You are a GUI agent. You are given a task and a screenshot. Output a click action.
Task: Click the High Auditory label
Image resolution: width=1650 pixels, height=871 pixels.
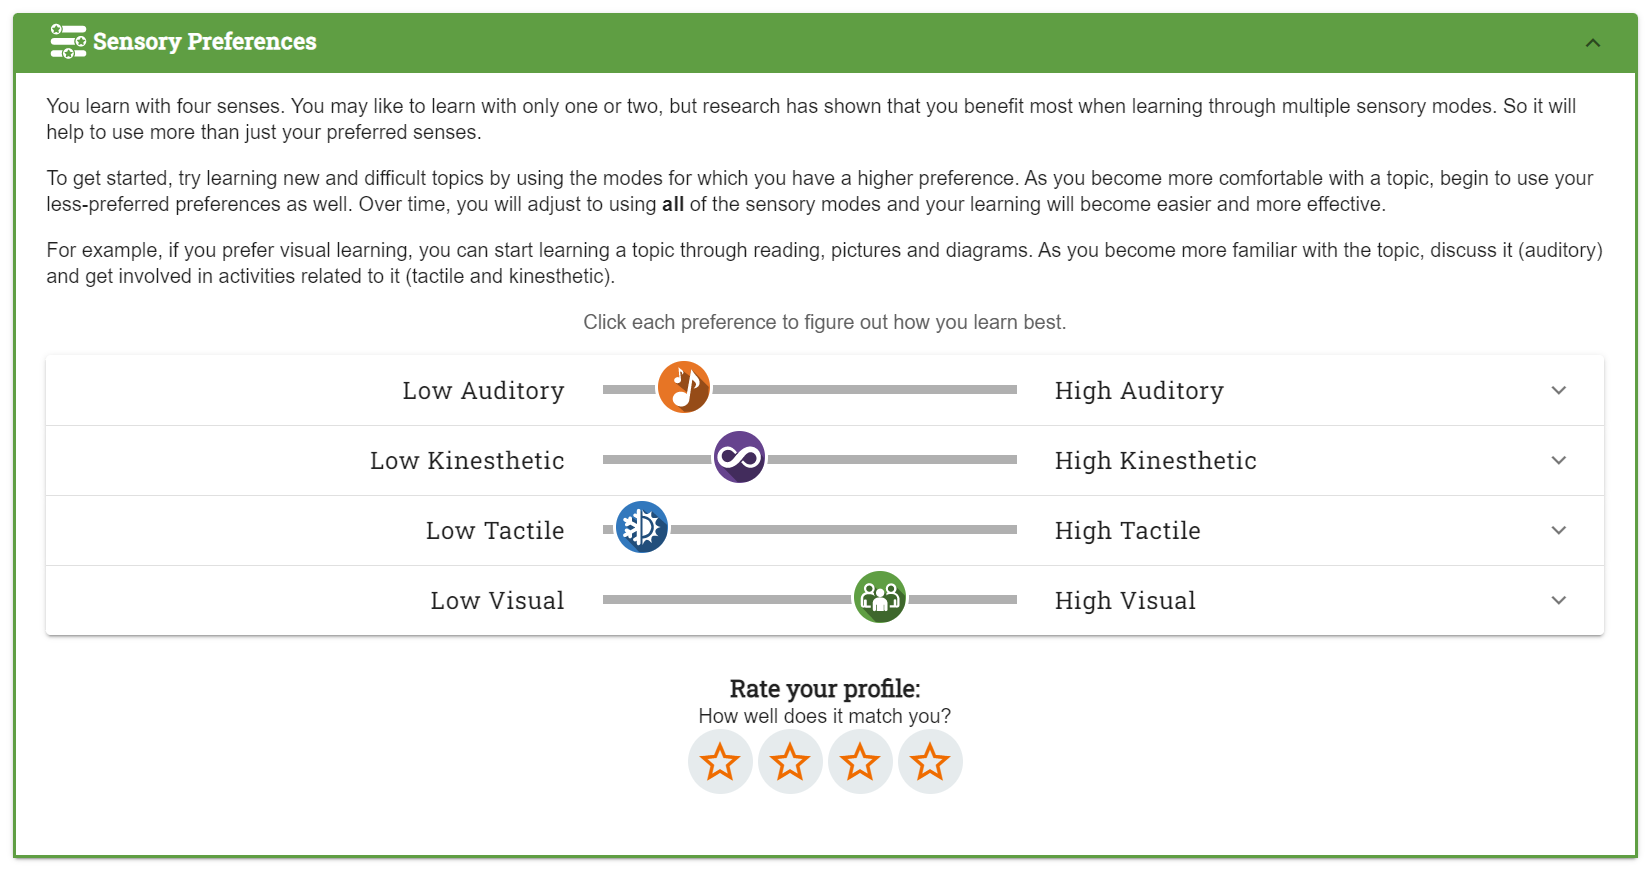[x=1139, y=391]
